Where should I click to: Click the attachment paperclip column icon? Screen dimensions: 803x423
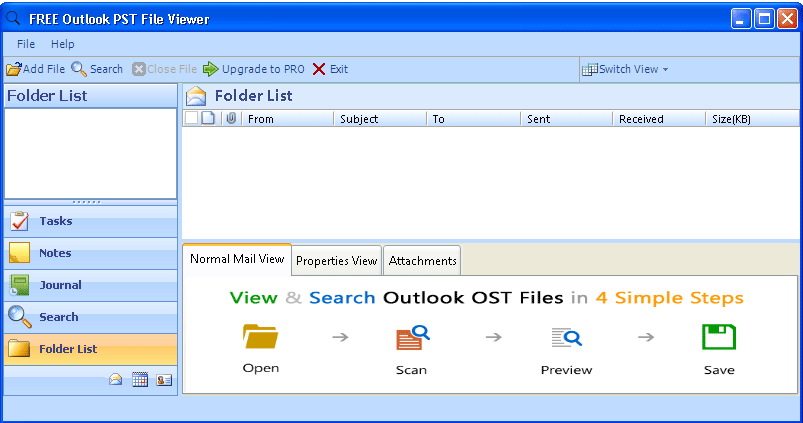[231, 118]
